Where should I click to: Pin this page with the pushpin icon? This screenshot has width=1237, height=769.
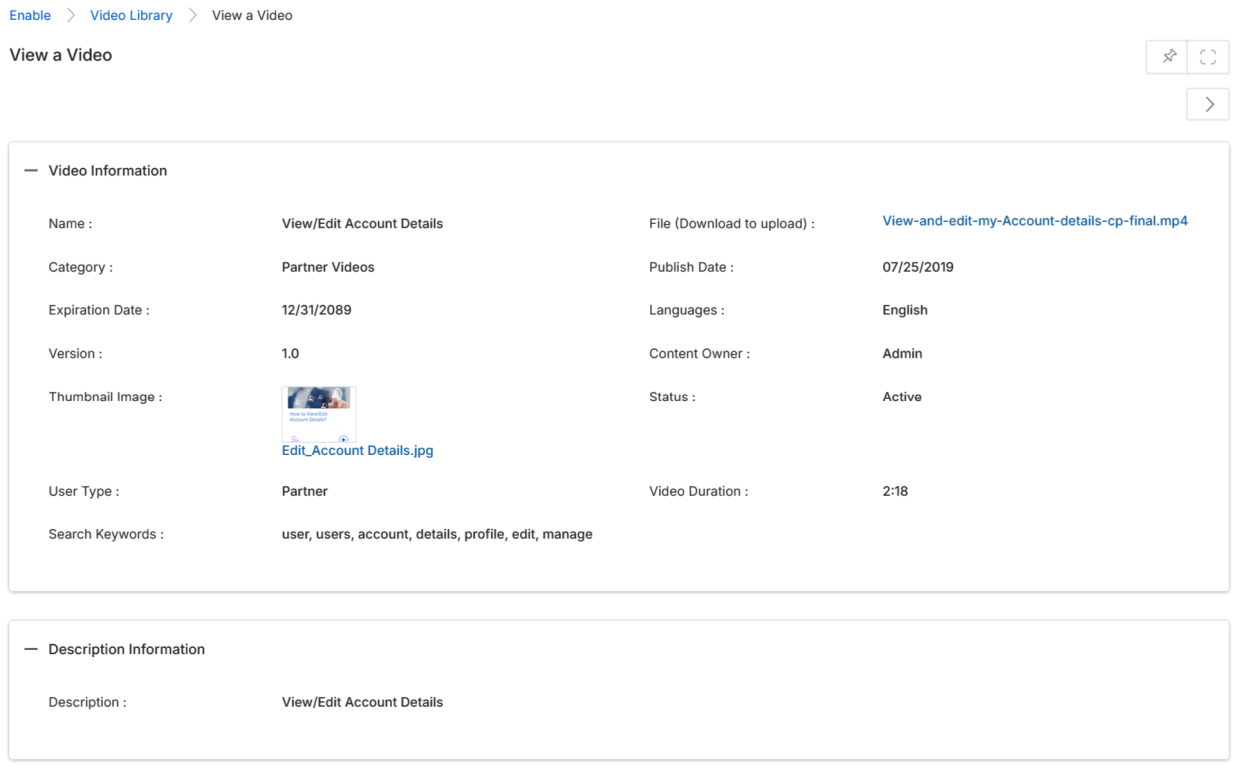click(1167, 57)
